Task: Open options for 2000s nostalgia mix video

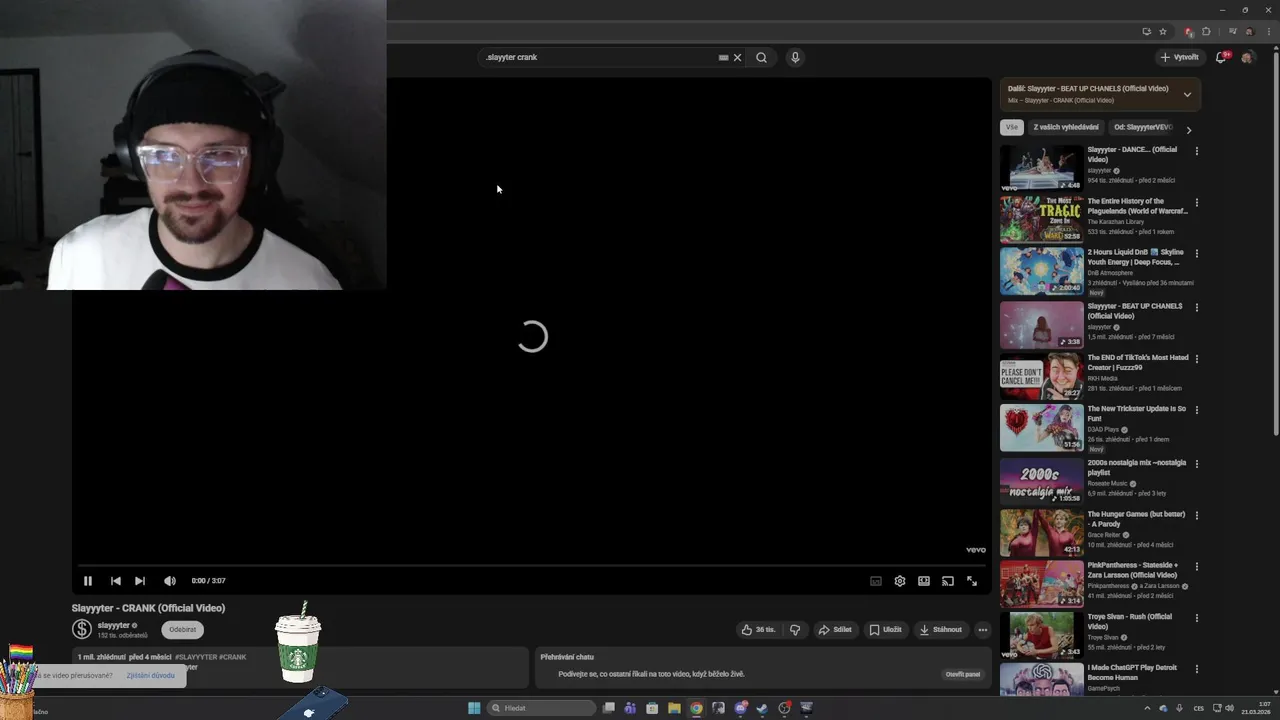Action: (x=1197, y=464)
